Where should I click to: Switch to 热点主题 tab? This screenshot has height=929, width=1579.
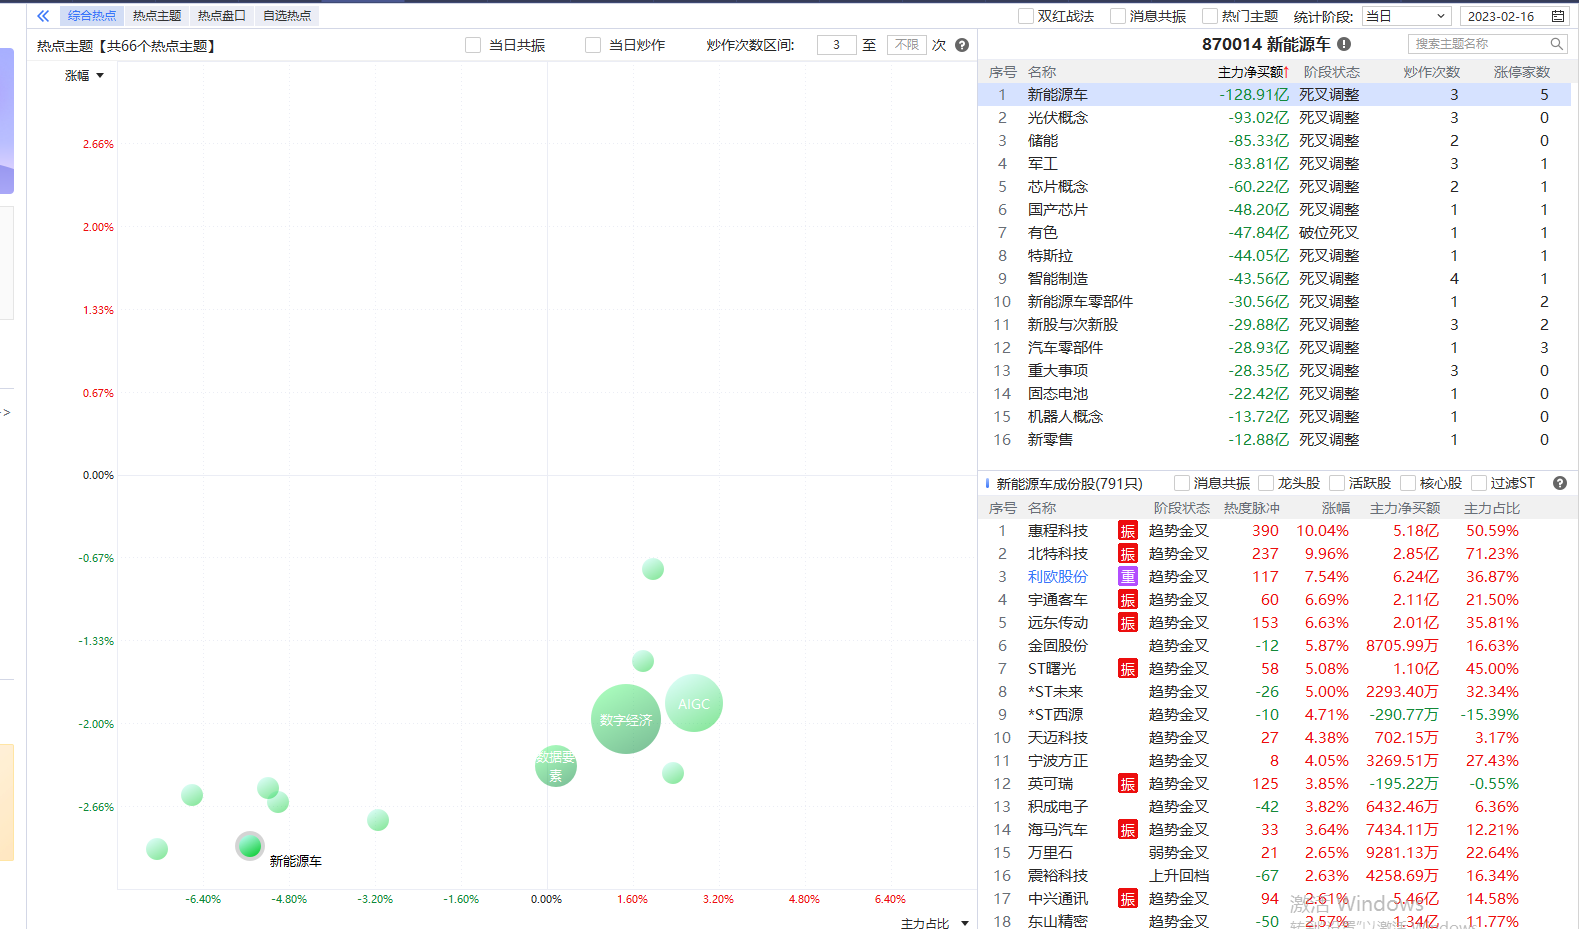tap(157, 16)
